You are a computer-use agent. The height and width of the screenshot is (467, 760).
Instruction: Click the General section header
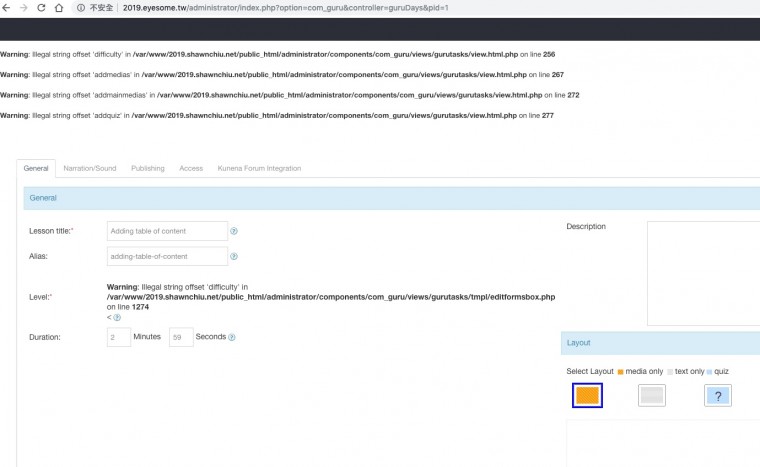click(x=392, y=198)
